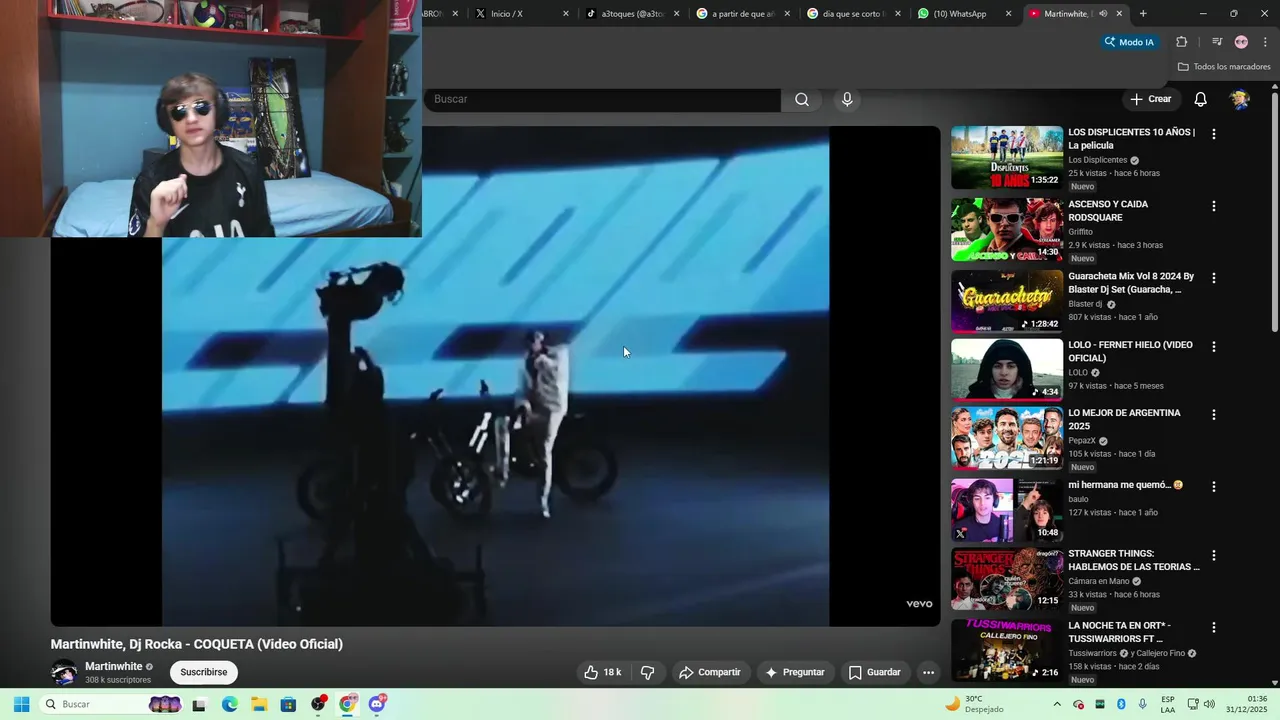Open the YouTube account avatar menu
The image size is (1280, 720).
[x=1240, y=99]
